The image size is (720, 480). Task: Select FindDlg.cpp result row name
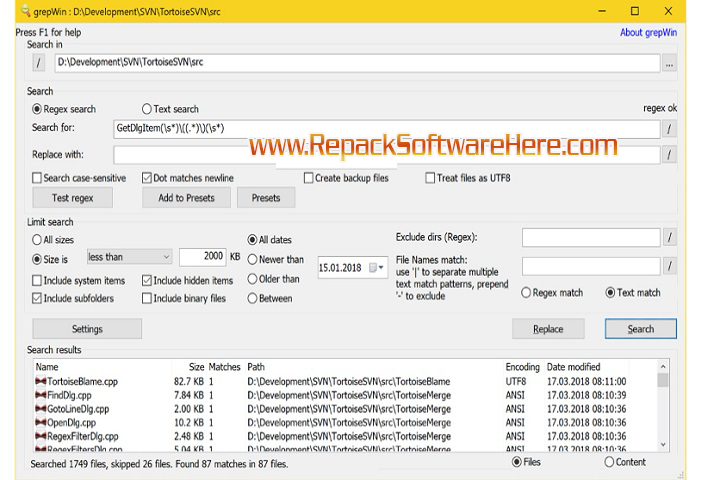point(69,395)
